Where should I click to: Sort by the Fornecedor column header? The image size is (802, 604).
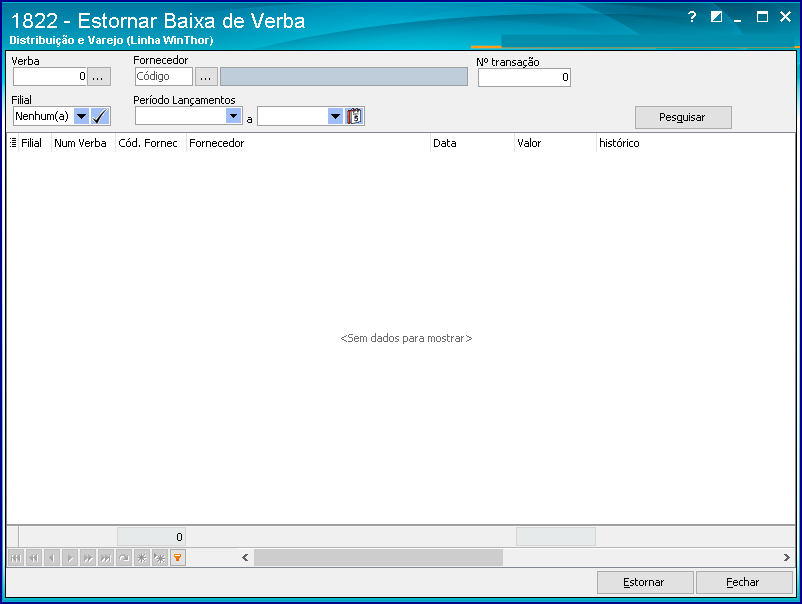[308, 143]
